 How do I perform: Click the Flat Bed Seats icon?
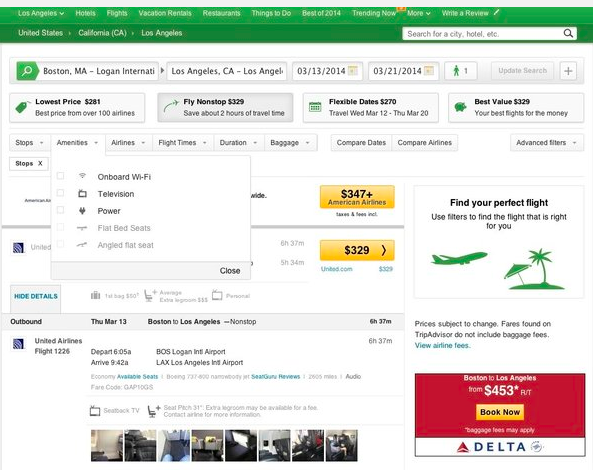tap(82, 228)
